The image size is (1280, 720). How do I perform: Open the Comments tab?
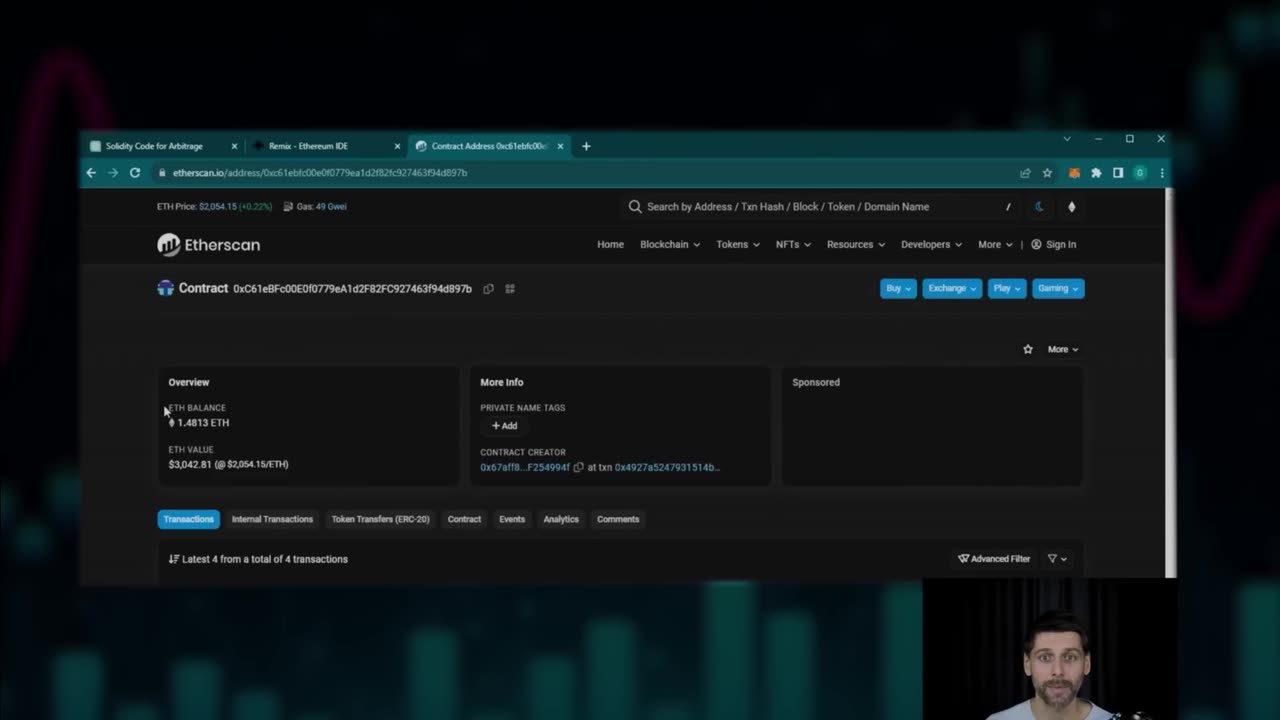(618, 519)
